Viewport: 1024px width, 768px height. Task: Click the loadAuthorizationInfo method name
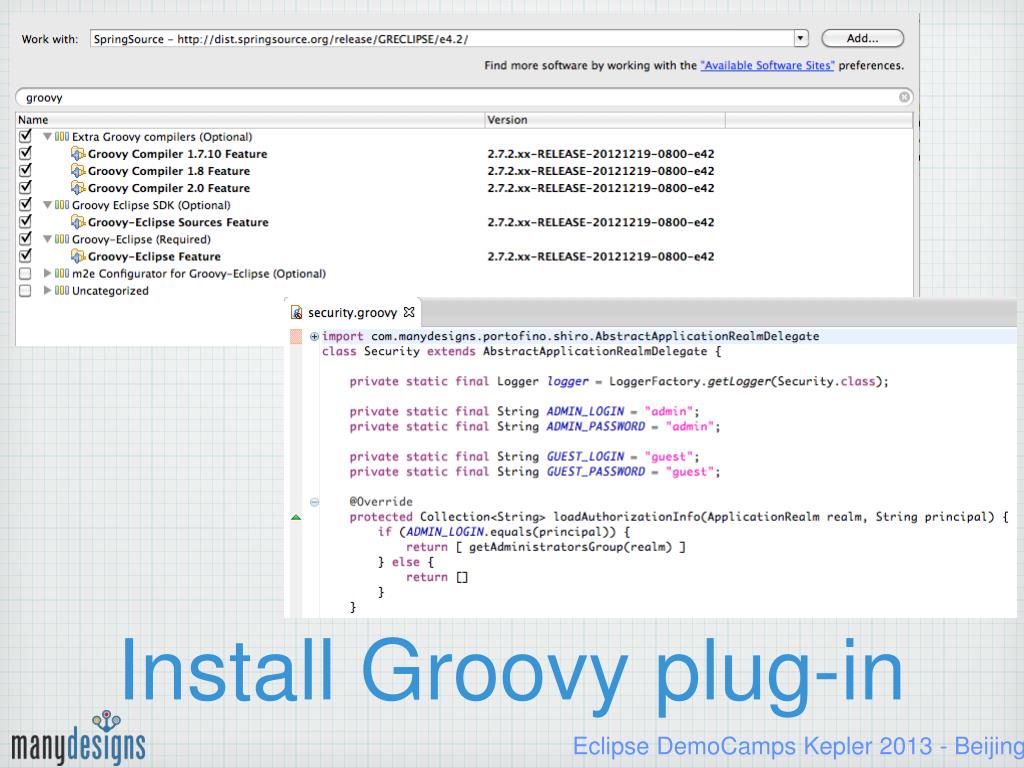(627, 517)
